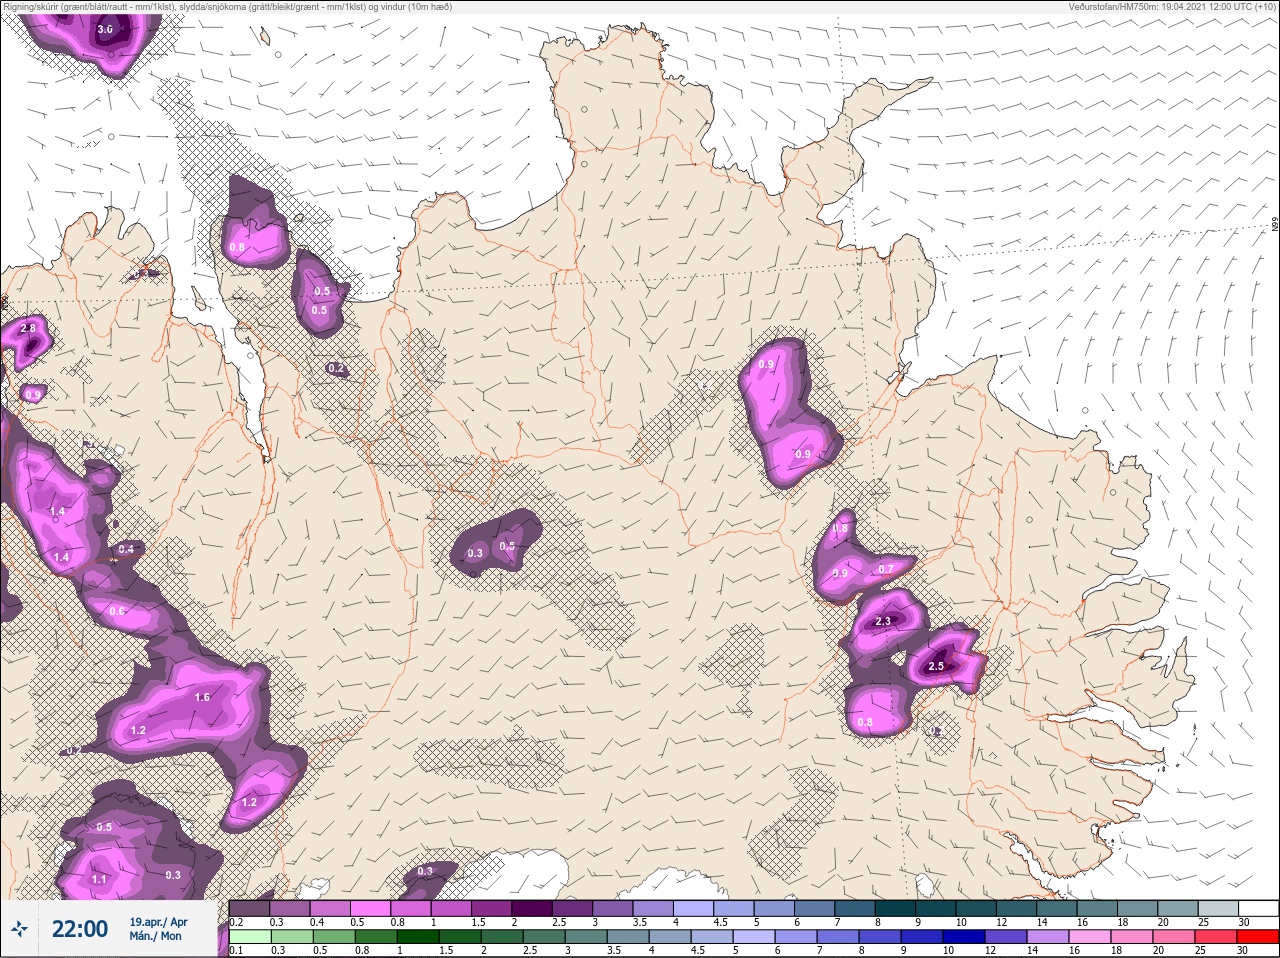Viewport: 1280px width, 958px height.
Task: Click the '25' label in lower legend scale
Action: click(x=1200, y=950)
